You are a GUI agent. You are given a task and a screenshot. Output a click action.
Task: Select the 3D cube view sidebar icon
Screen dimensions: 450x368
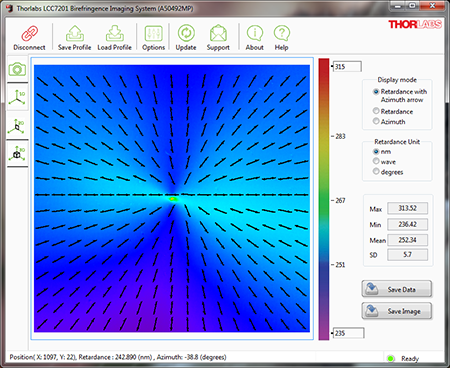tap(17, 154)
